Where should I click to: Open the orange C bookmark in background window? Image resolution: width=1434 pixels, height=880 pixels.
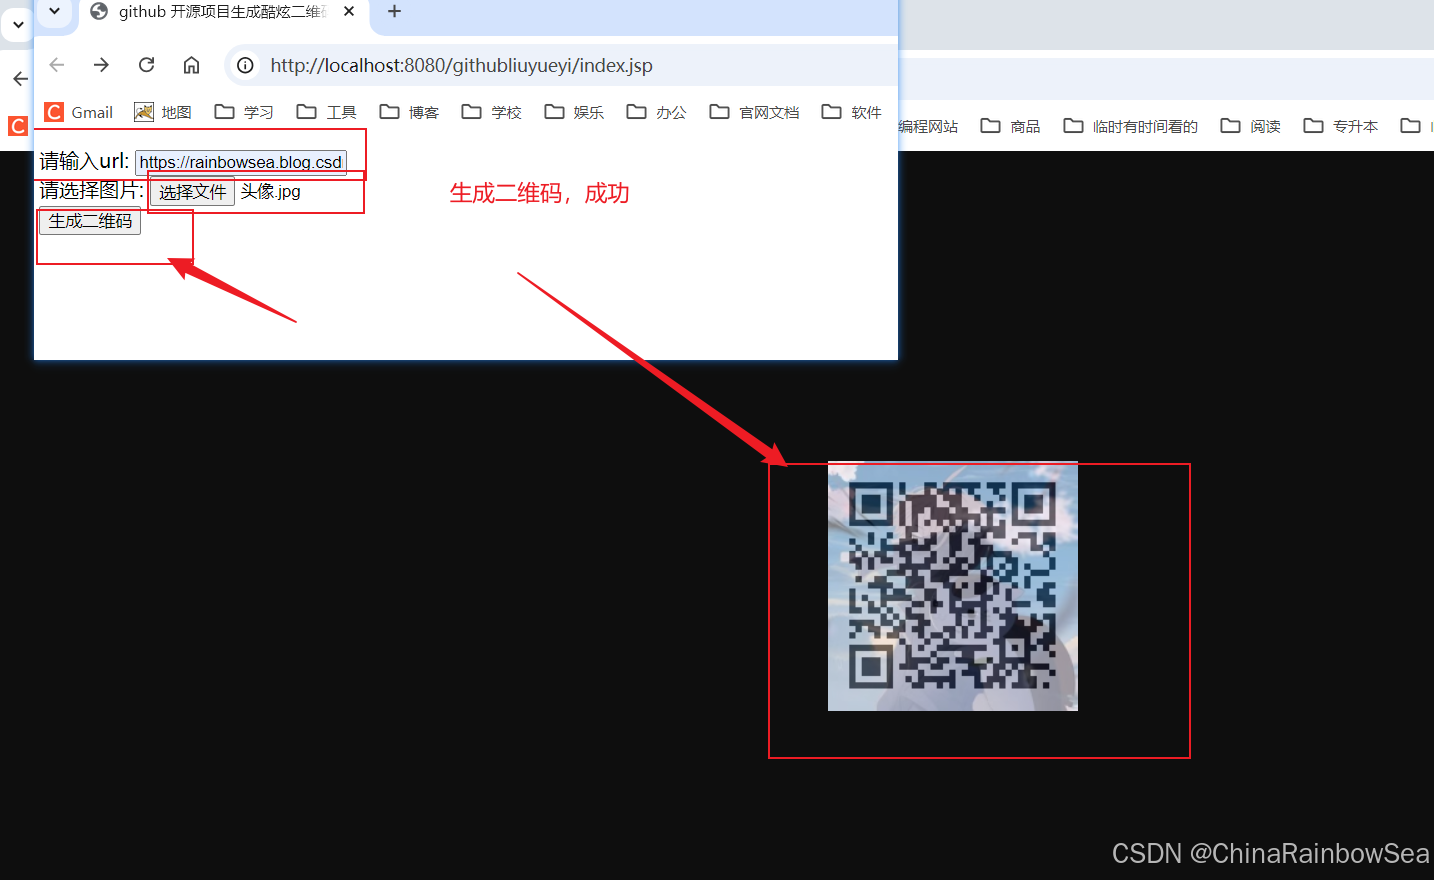point(18,126)
